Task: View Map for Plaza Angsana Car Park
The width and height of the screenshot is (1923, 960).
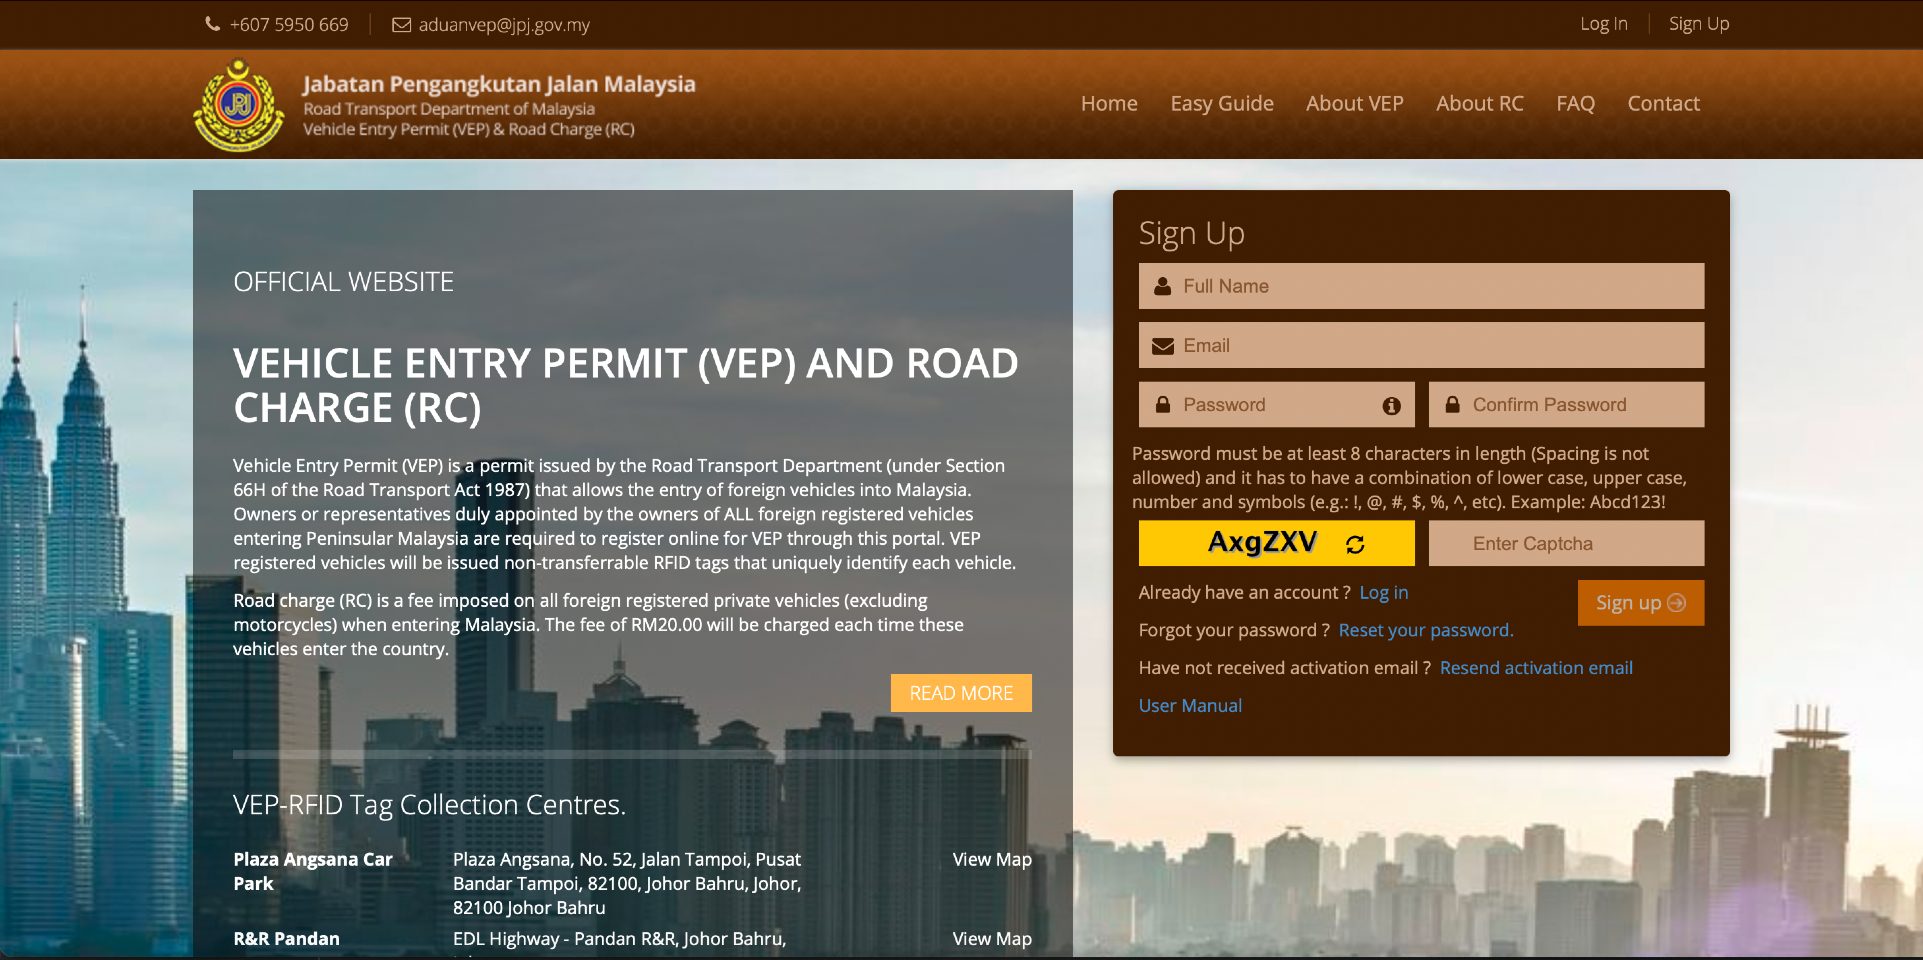Action: tap(992, 859)
